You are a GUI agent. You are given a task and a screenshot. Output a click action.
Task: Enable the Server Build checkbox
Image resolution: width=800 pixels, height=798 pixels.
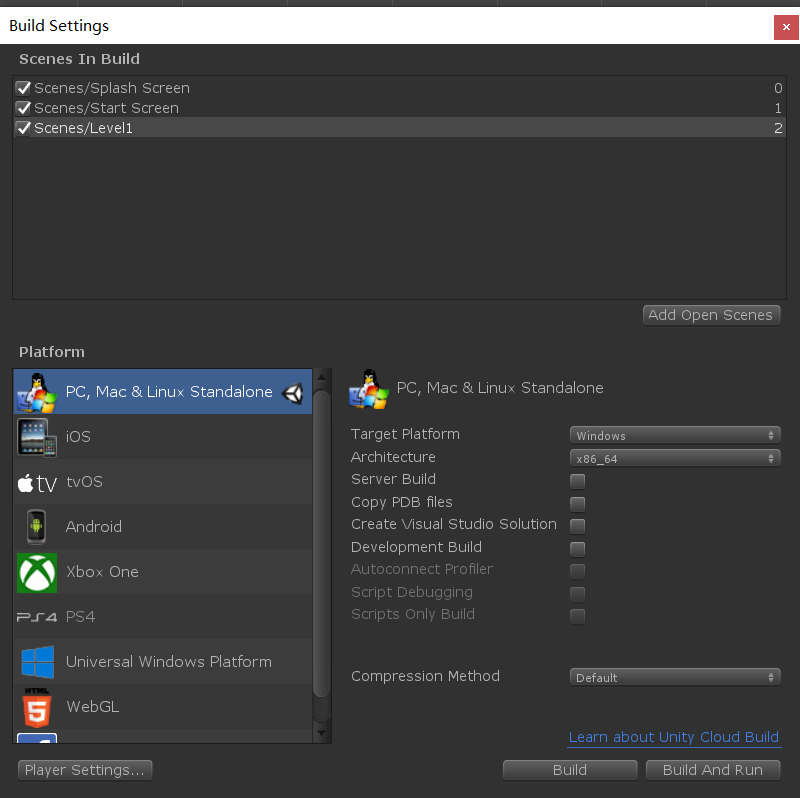pos(578,481)
